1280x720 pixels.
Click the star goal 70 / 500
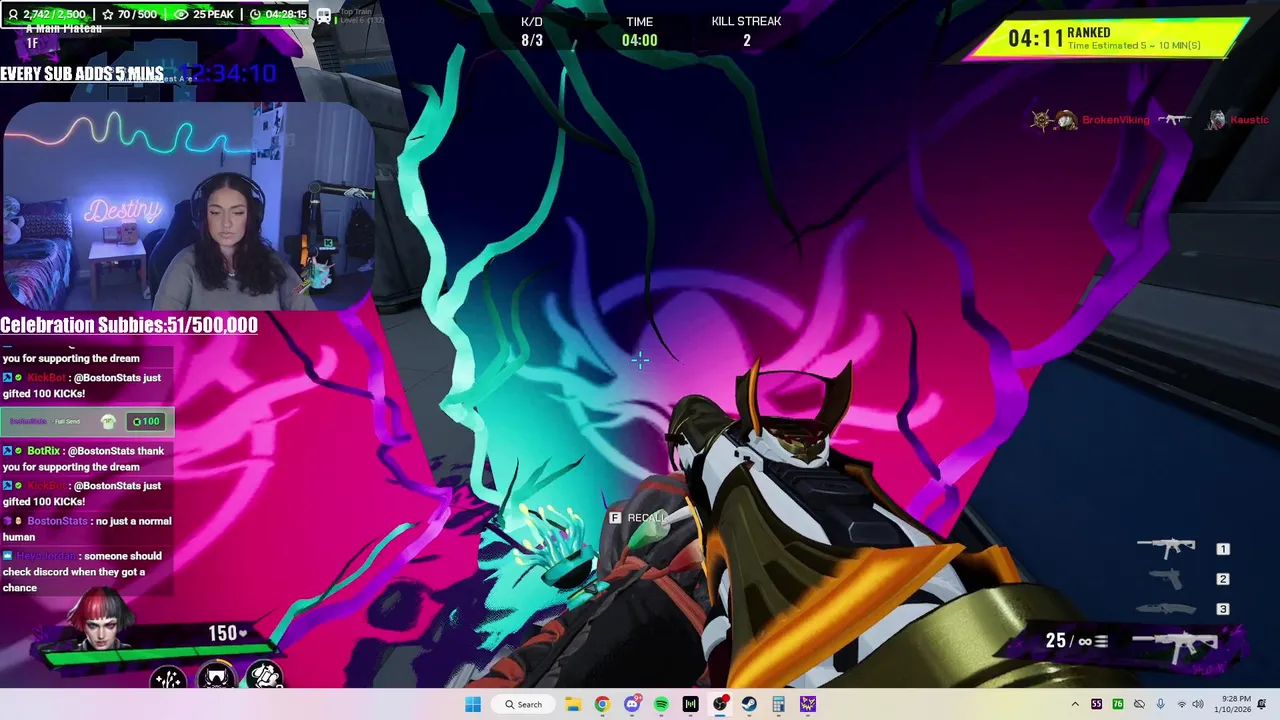(x=128, y=15)
